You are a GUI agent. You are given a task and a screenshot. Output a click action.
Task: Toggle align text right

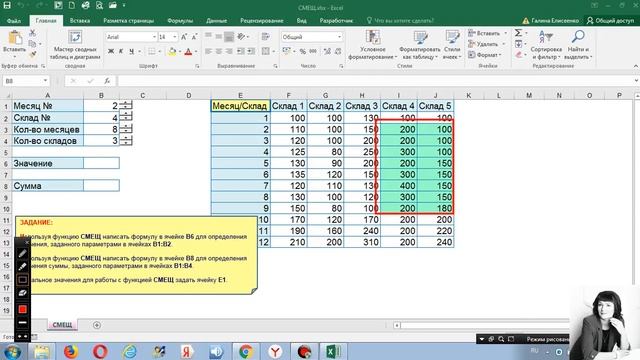click(229, 51)
